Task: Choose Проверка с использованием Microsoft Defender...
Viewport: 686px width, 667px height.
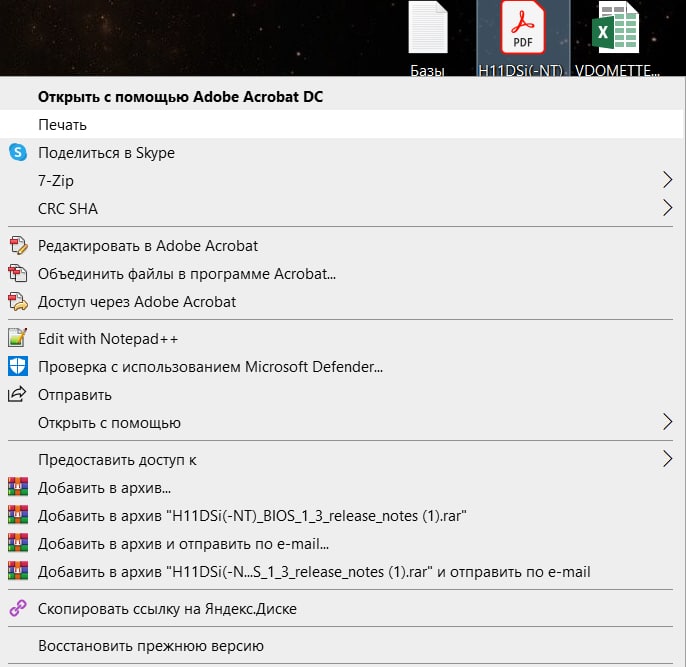Action: pos(341,367)
